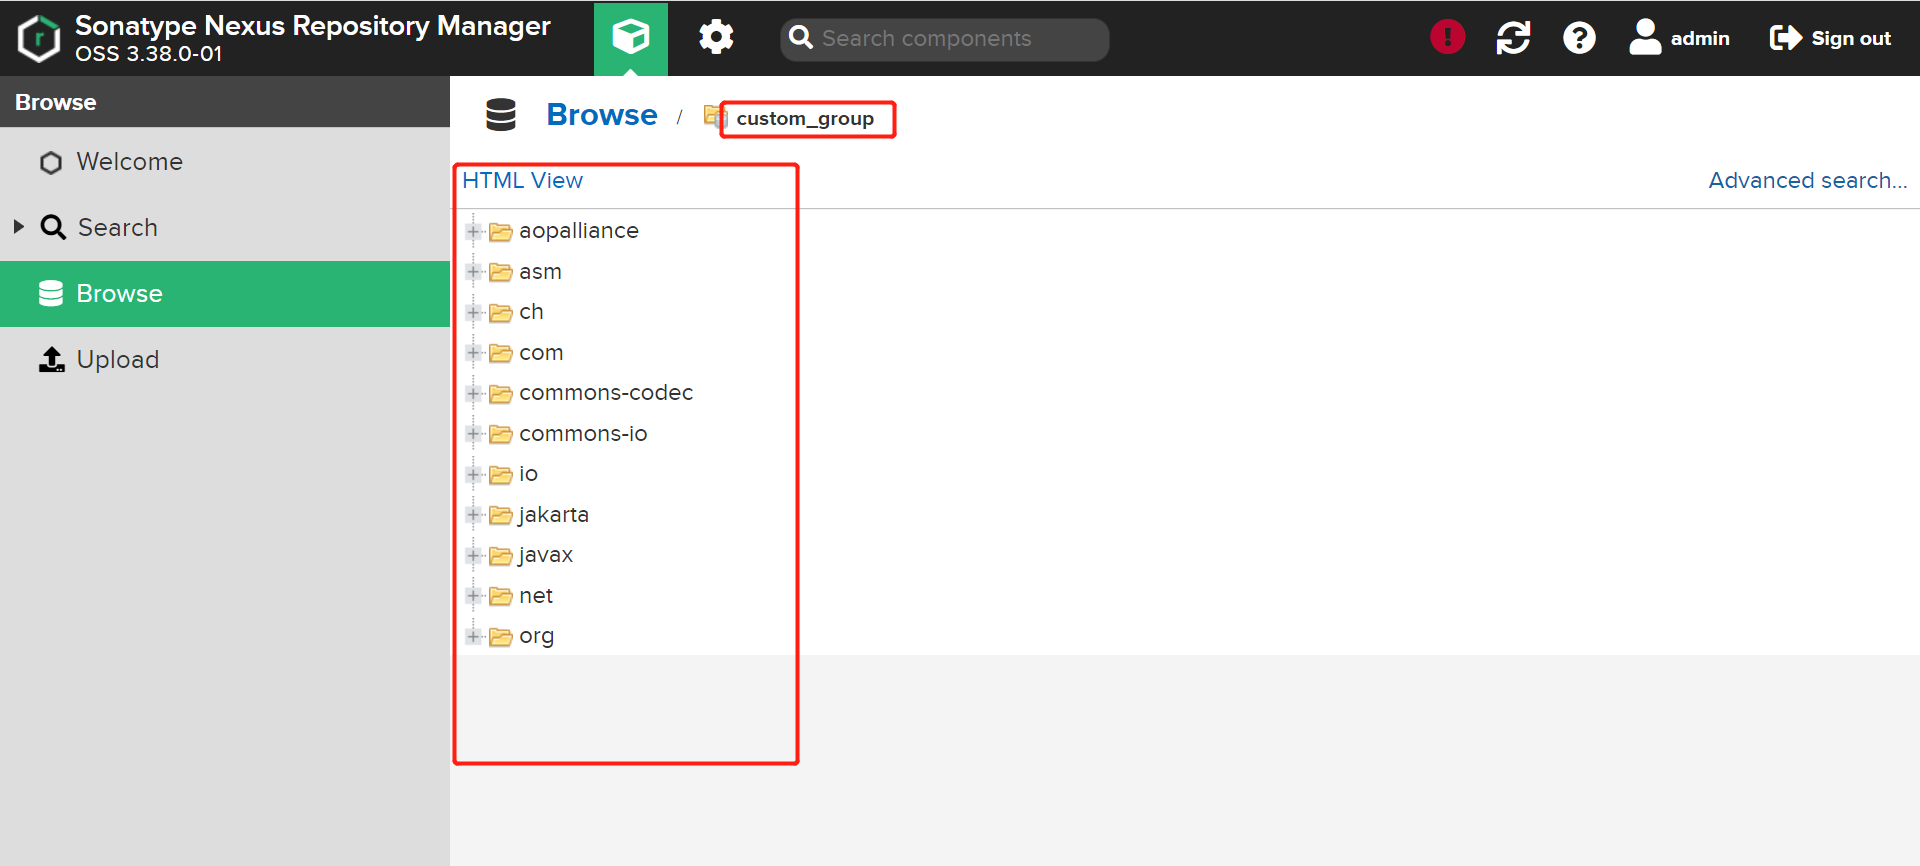Open Advanced search link
This screenshot has width=1920, height=866.
click(1807, 181)
